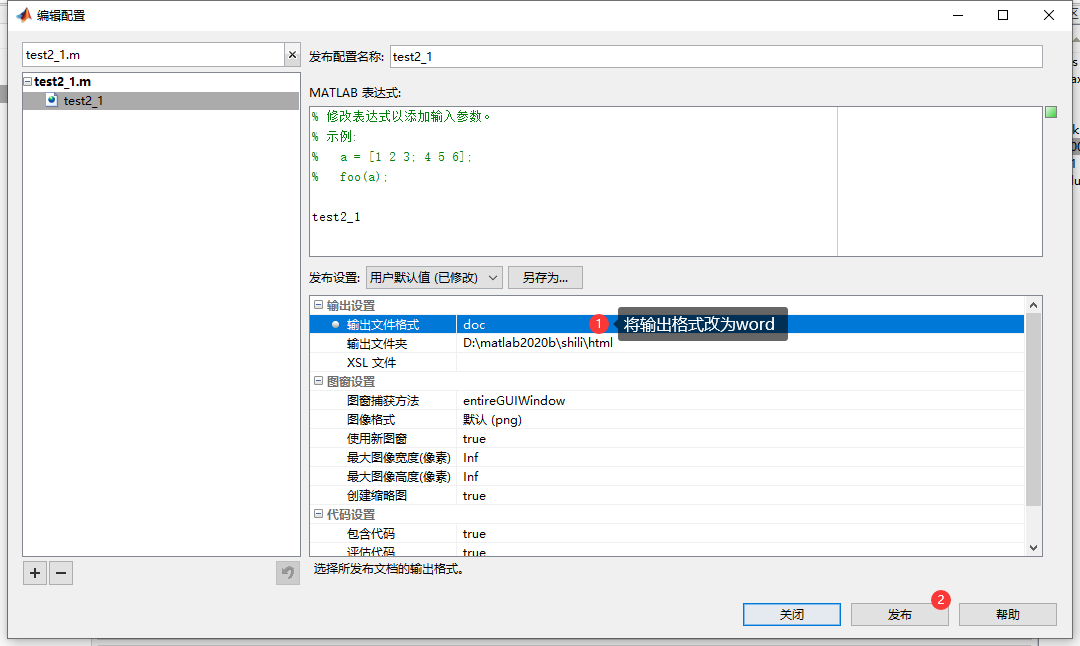Click the 关闭 button
1080x646 pixels.
791,614
